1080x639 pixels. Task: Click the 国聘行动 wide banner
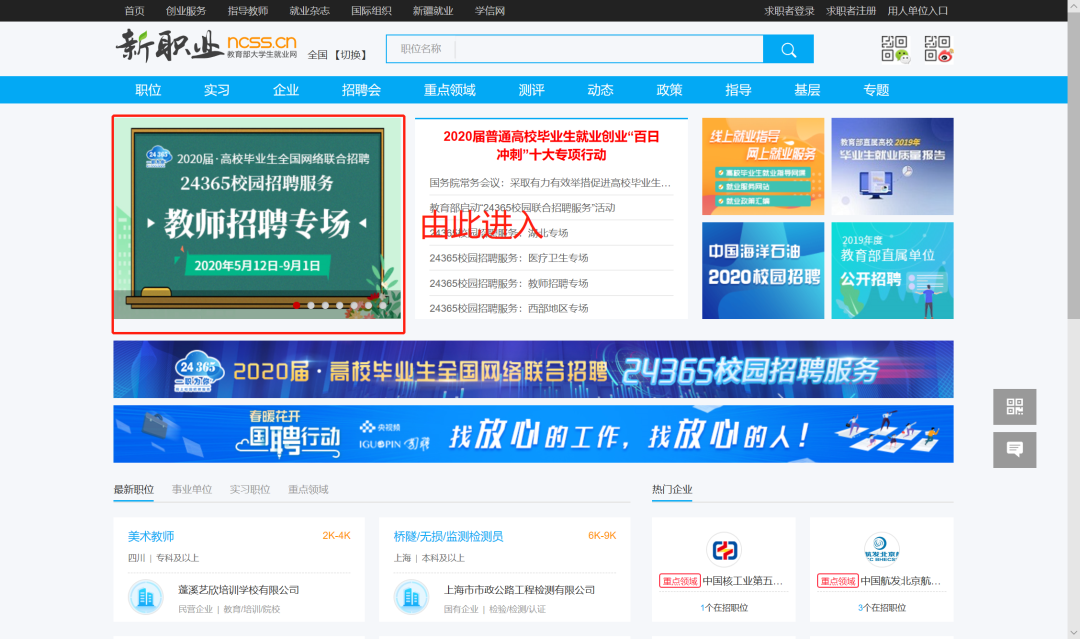533,434
